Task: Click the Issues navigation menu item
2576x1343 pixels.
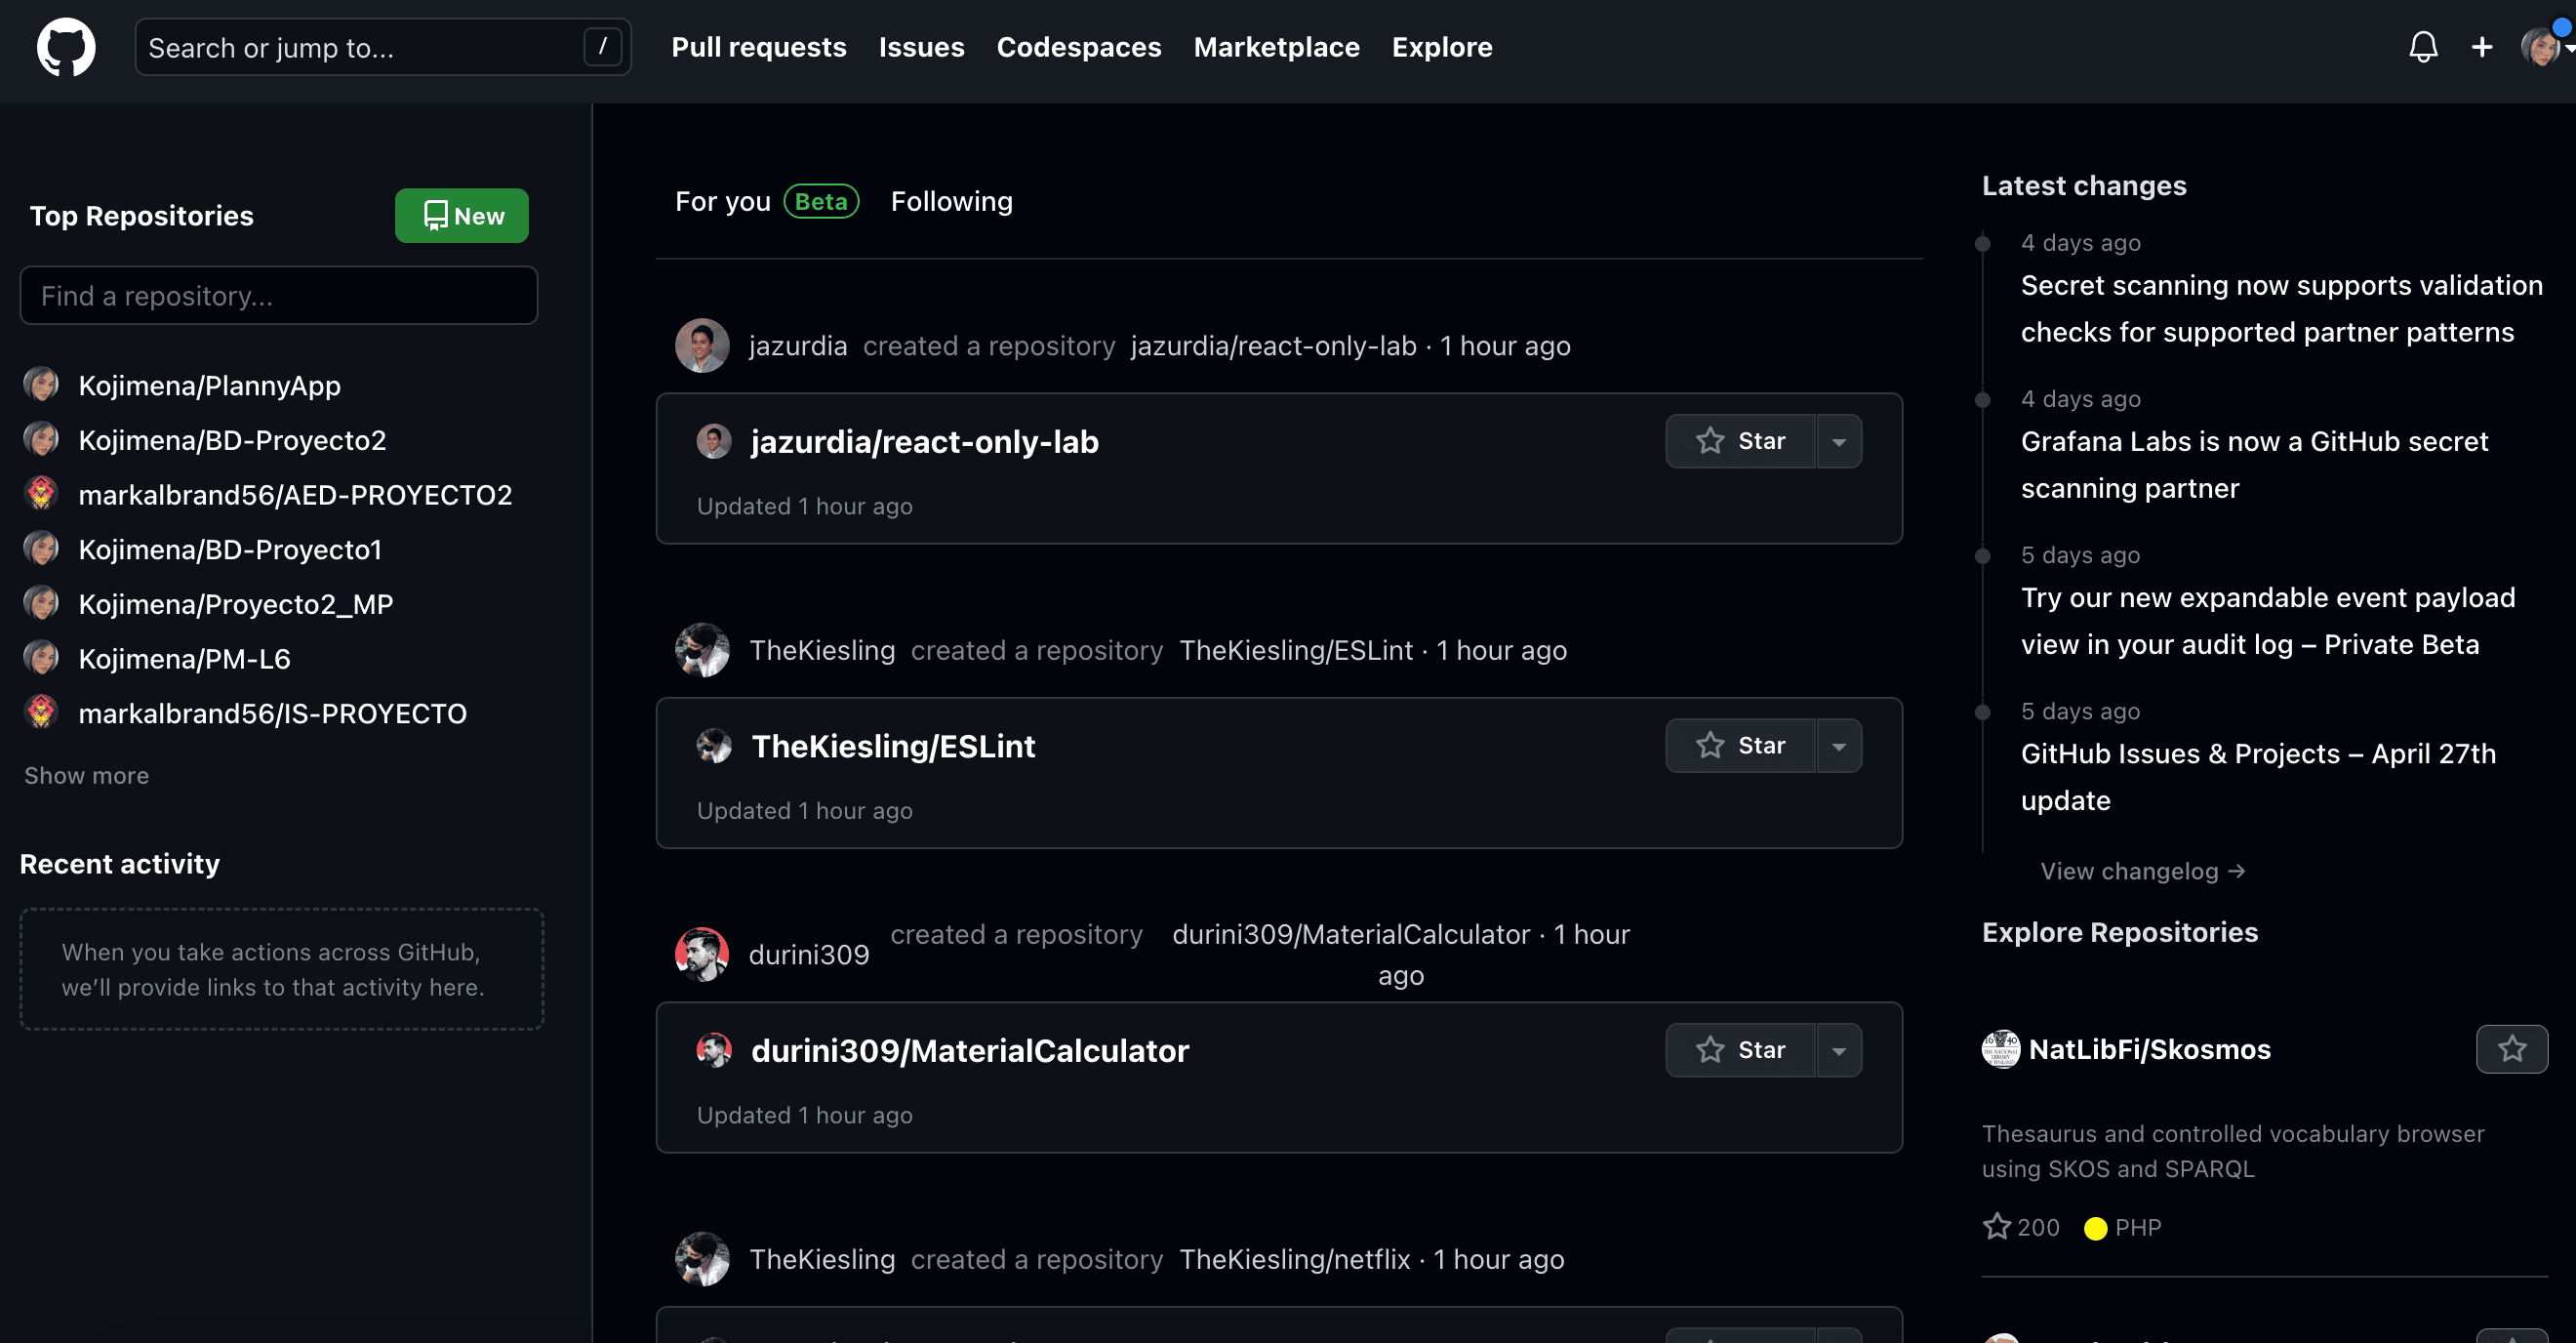Action: click(x=920, y=48)
